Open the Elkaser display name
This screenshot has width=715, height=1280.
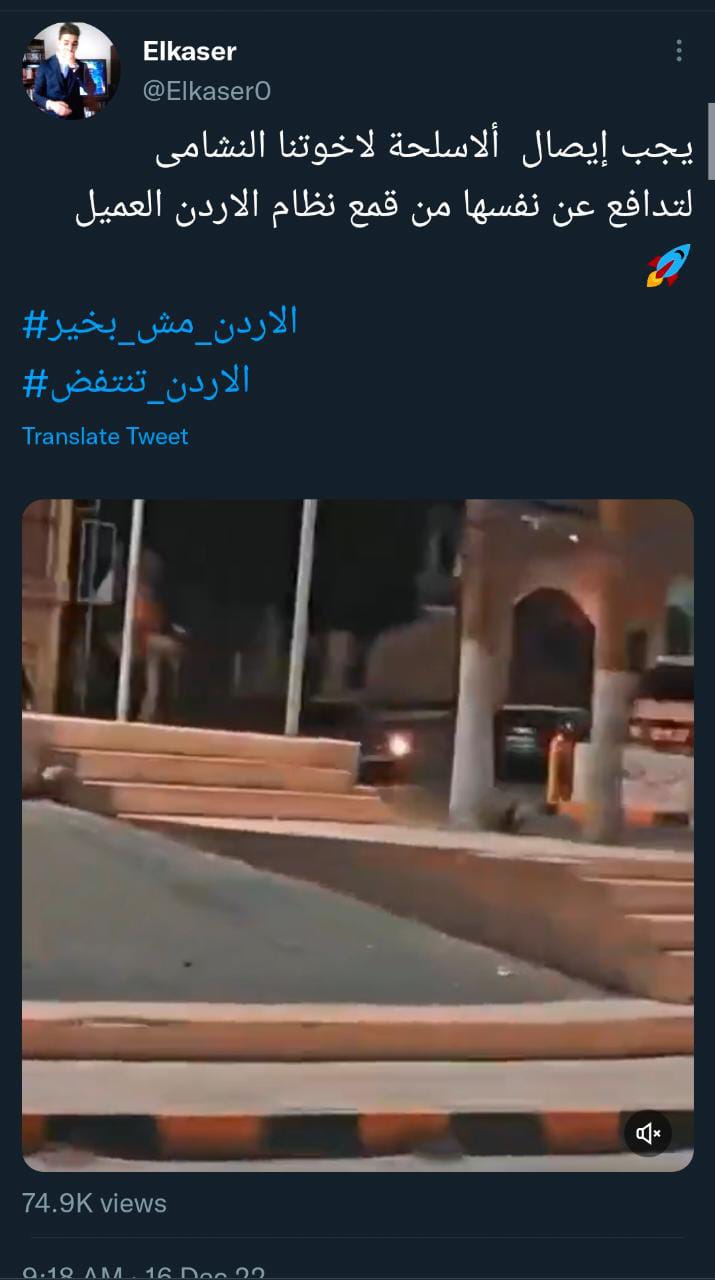(190, 51)
